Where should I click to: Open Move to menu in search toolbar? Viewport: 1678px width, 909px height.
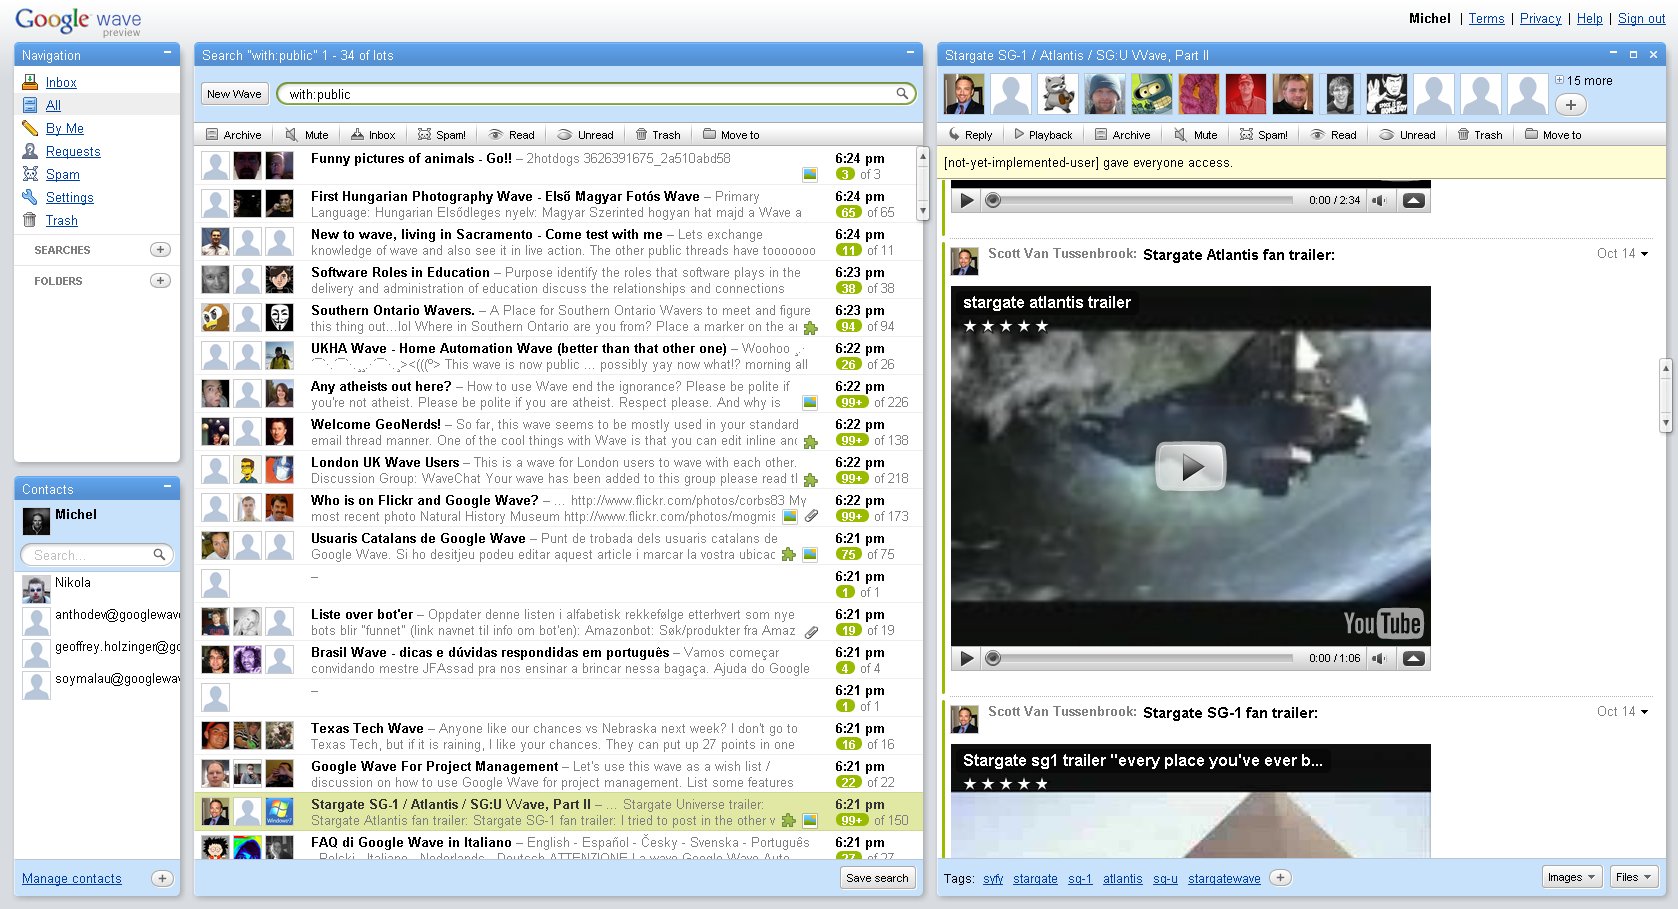[x=731, y=135]
